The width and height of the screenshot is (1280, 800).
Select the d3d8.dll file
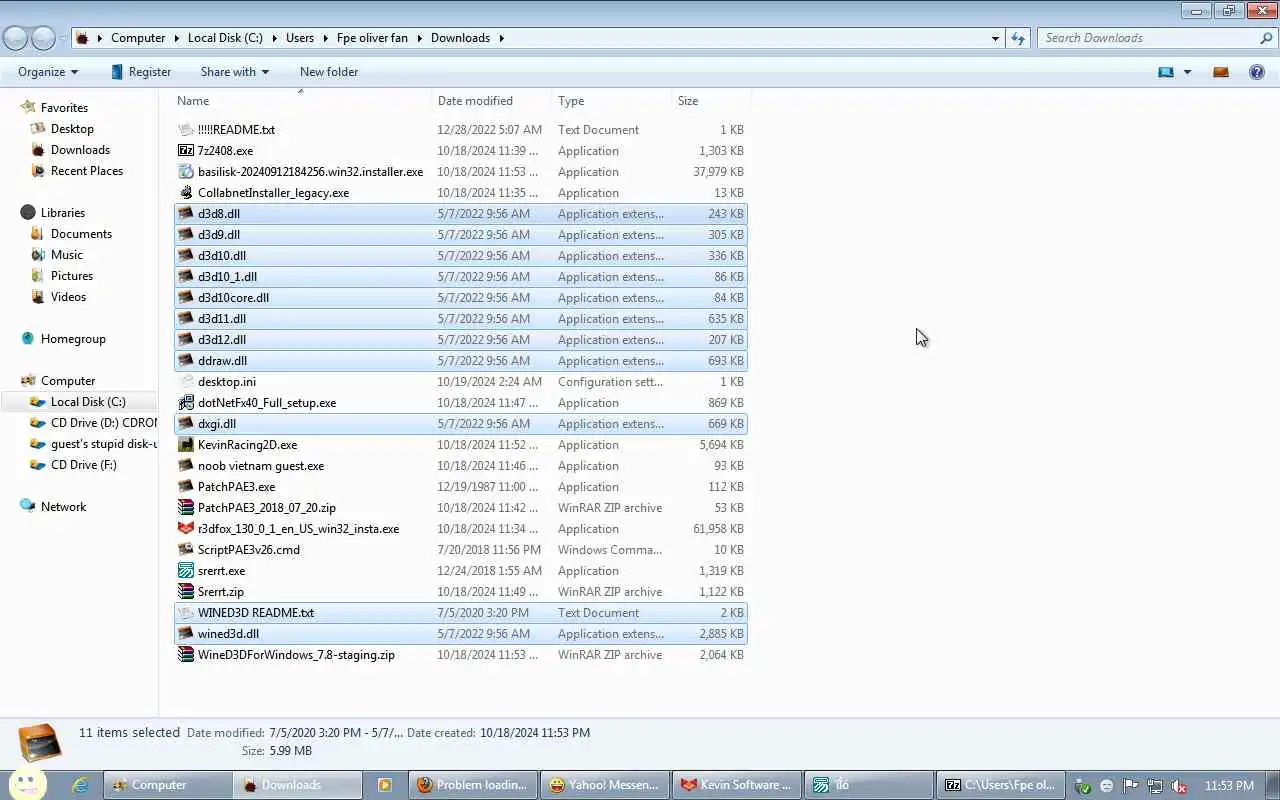pyautogui.click(x=461, y=214)
